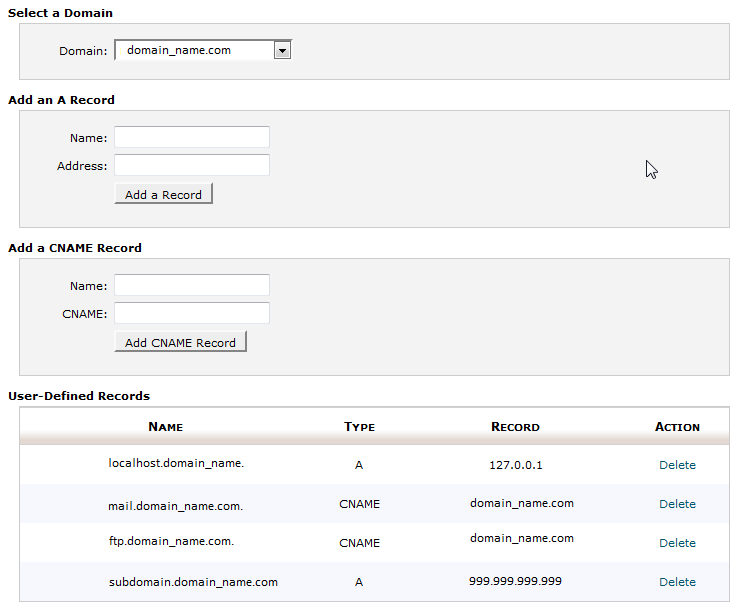Select the 999.999.999.999 record value
The height and width of the screenshot is (612, 737).
tap(515, 581)
